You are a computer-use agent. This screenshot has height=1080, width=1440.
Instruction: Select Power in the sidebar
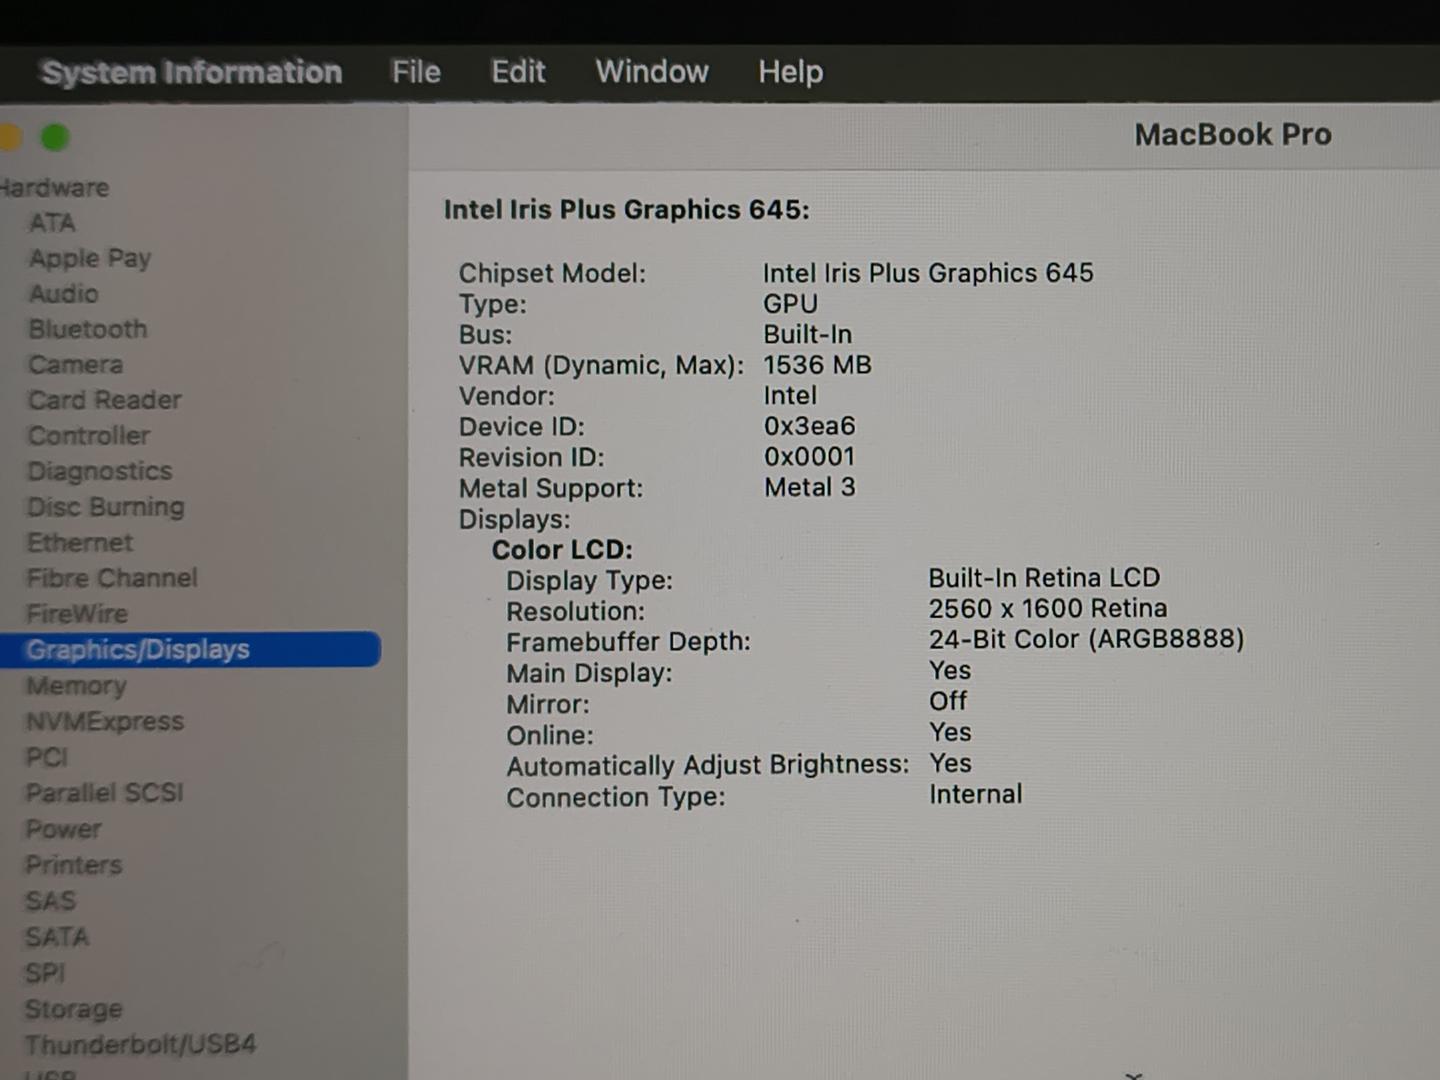pyautogui.click(x=64, y=829)
